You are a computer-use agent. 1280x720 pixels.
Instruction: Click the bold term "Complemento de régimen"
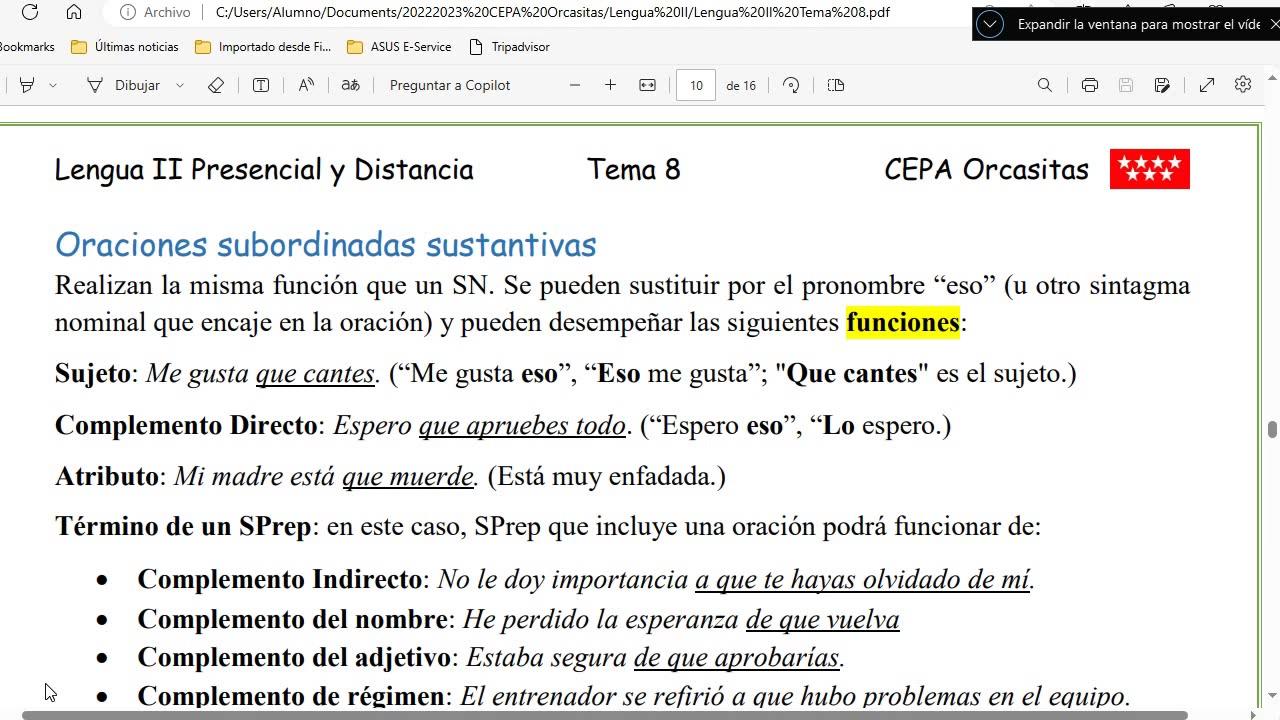click(x=291, y=695)
